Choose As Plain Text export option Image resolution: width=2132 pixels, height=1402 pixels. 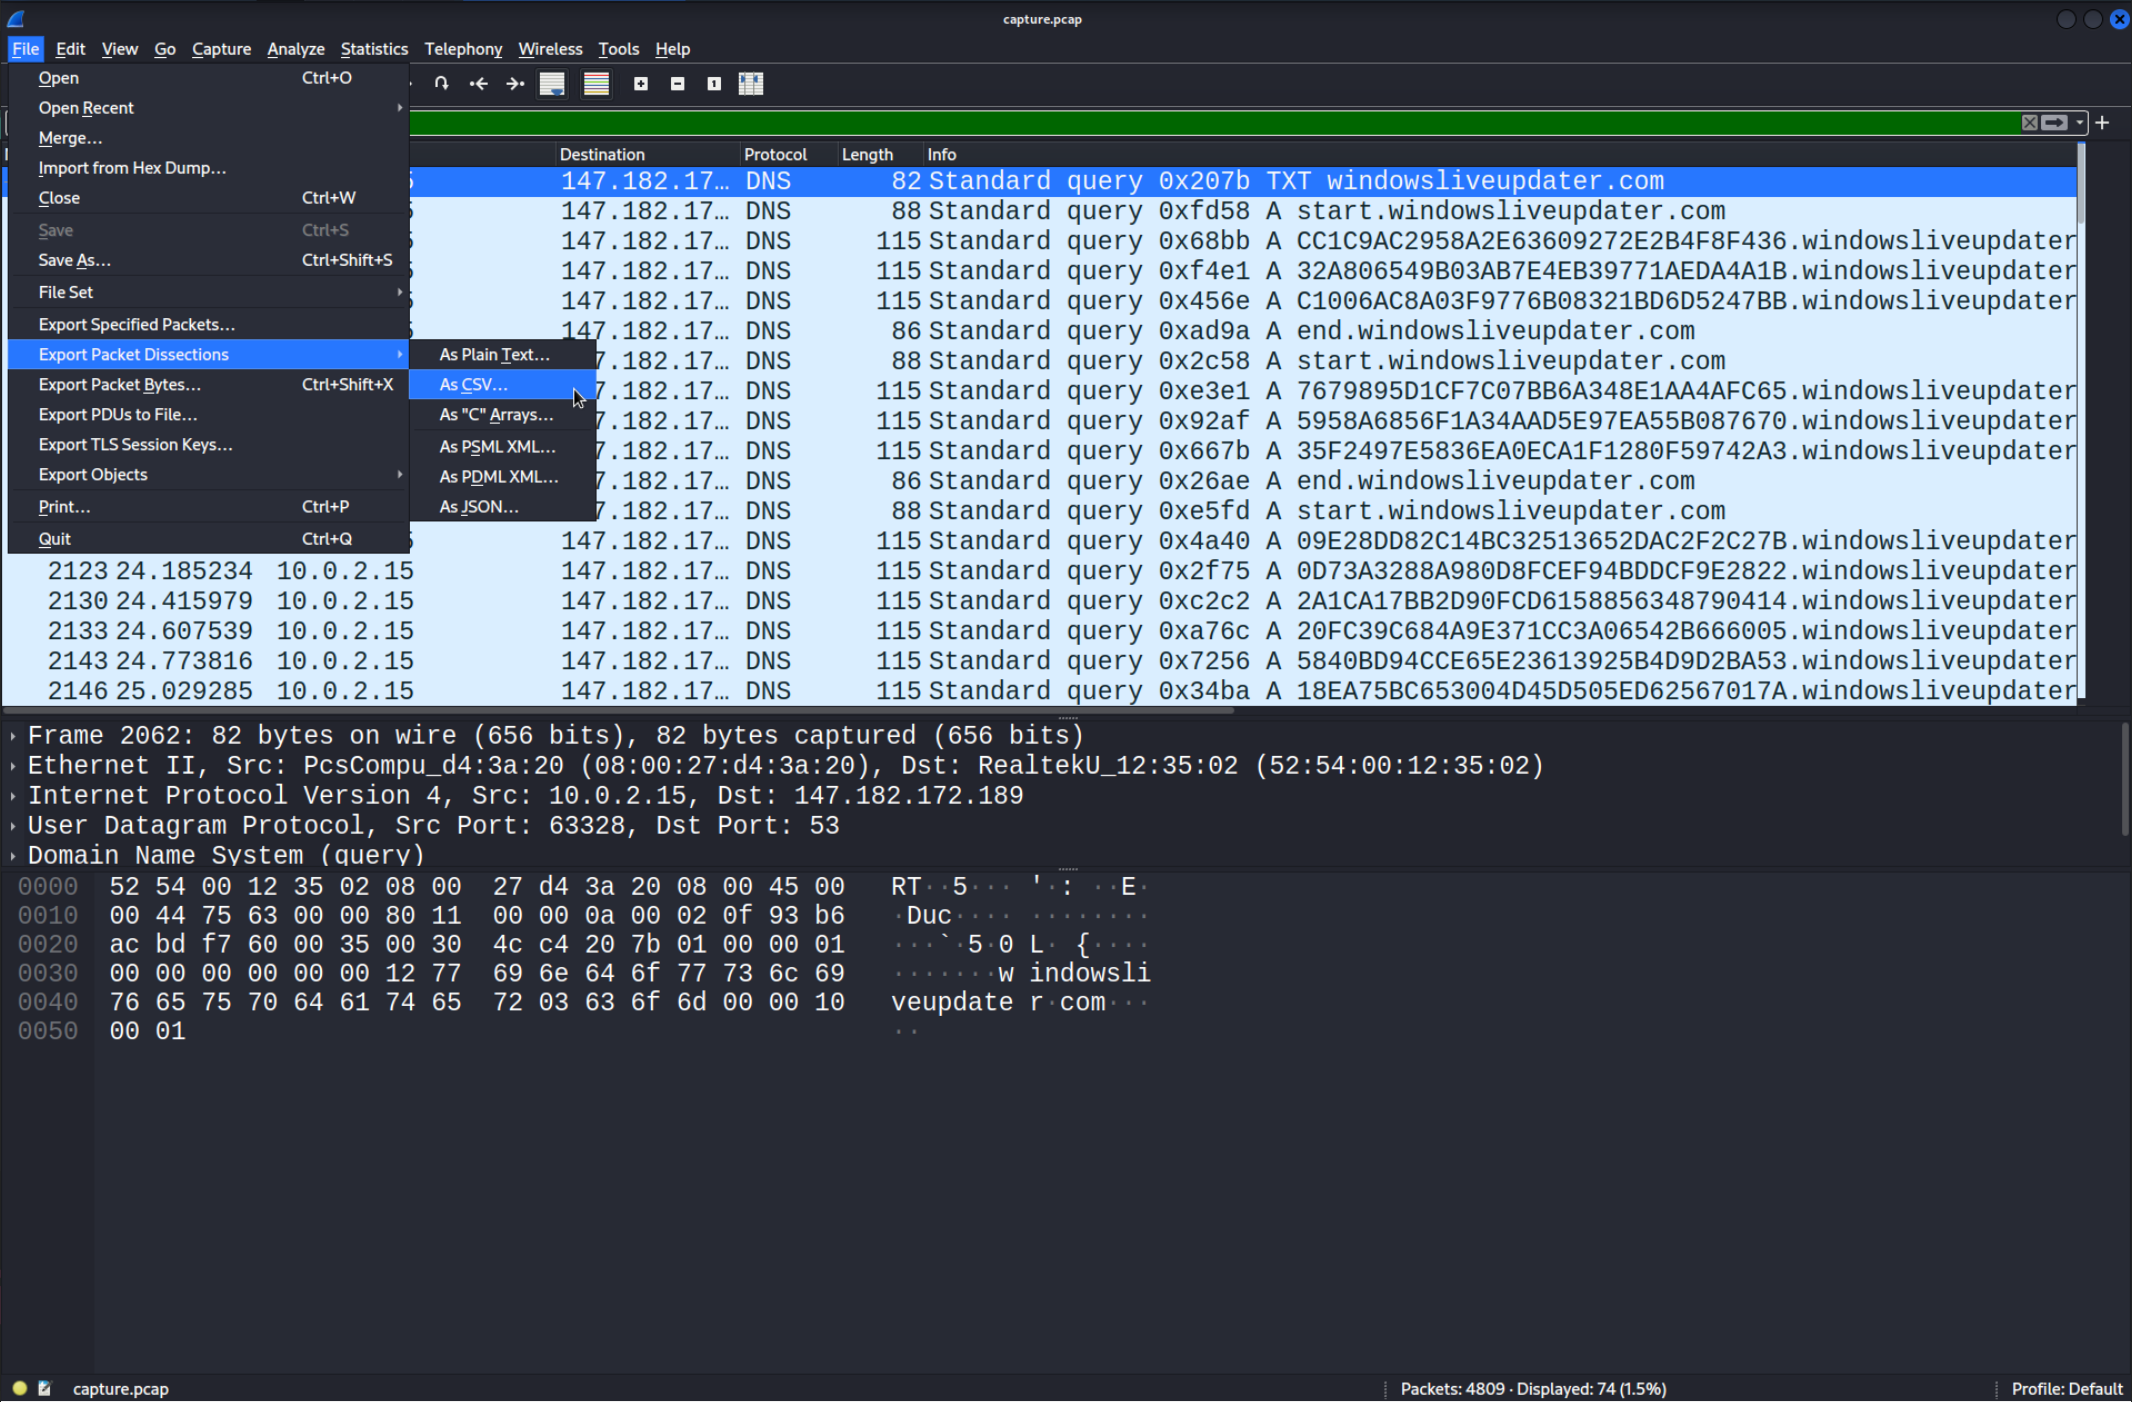pyautogui.click(x=502, y=354)
